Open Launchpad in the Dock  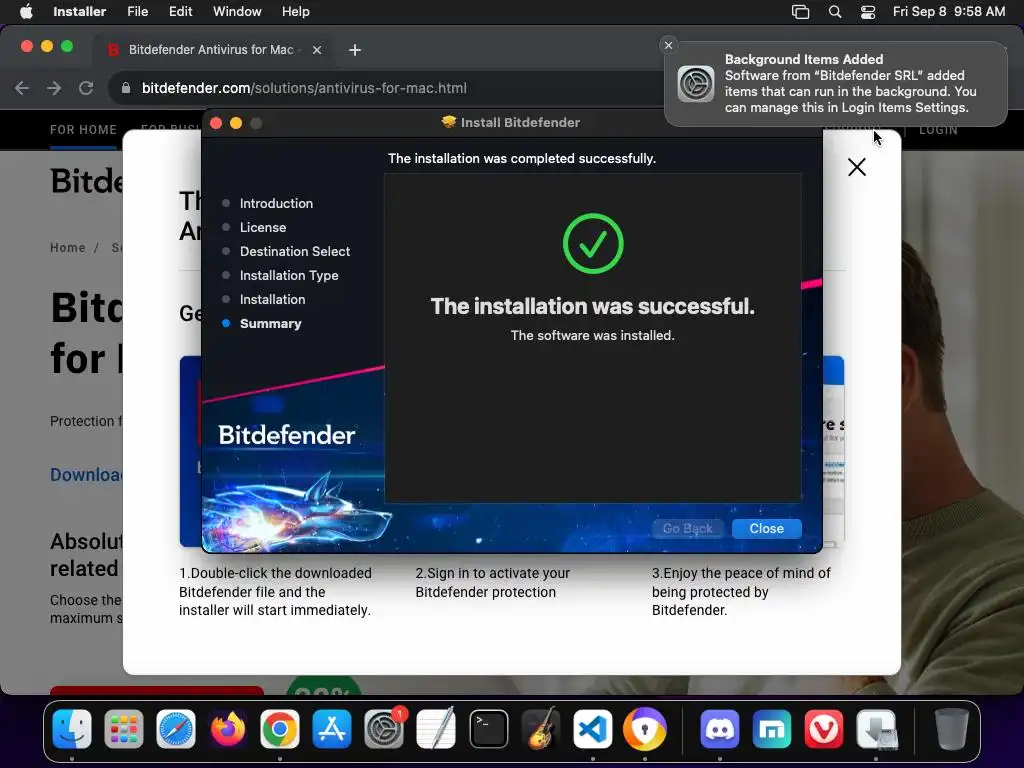123,729
